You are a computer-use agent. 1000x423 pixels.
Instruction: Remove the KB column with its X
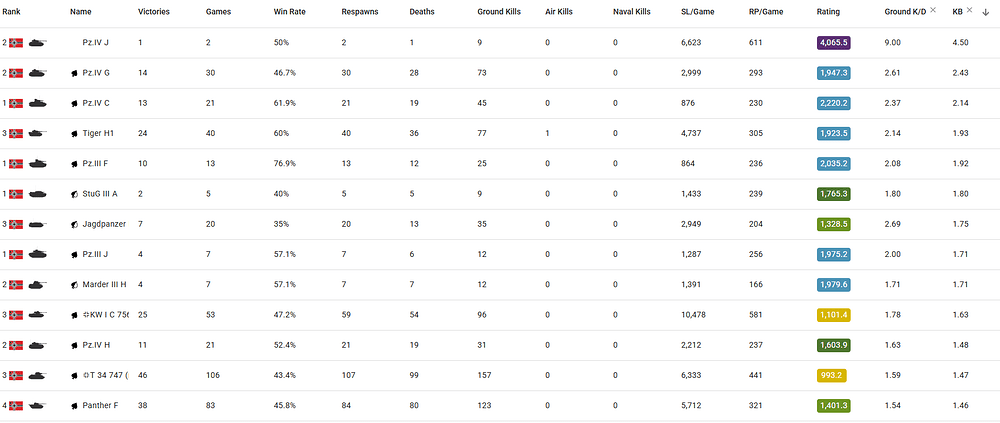[969, 10]
